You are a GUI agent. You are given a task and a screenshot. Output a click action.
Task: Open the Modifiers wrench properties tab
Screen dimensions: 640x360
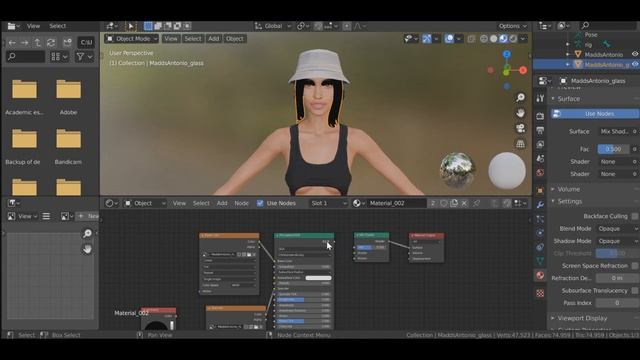[540, 204]
